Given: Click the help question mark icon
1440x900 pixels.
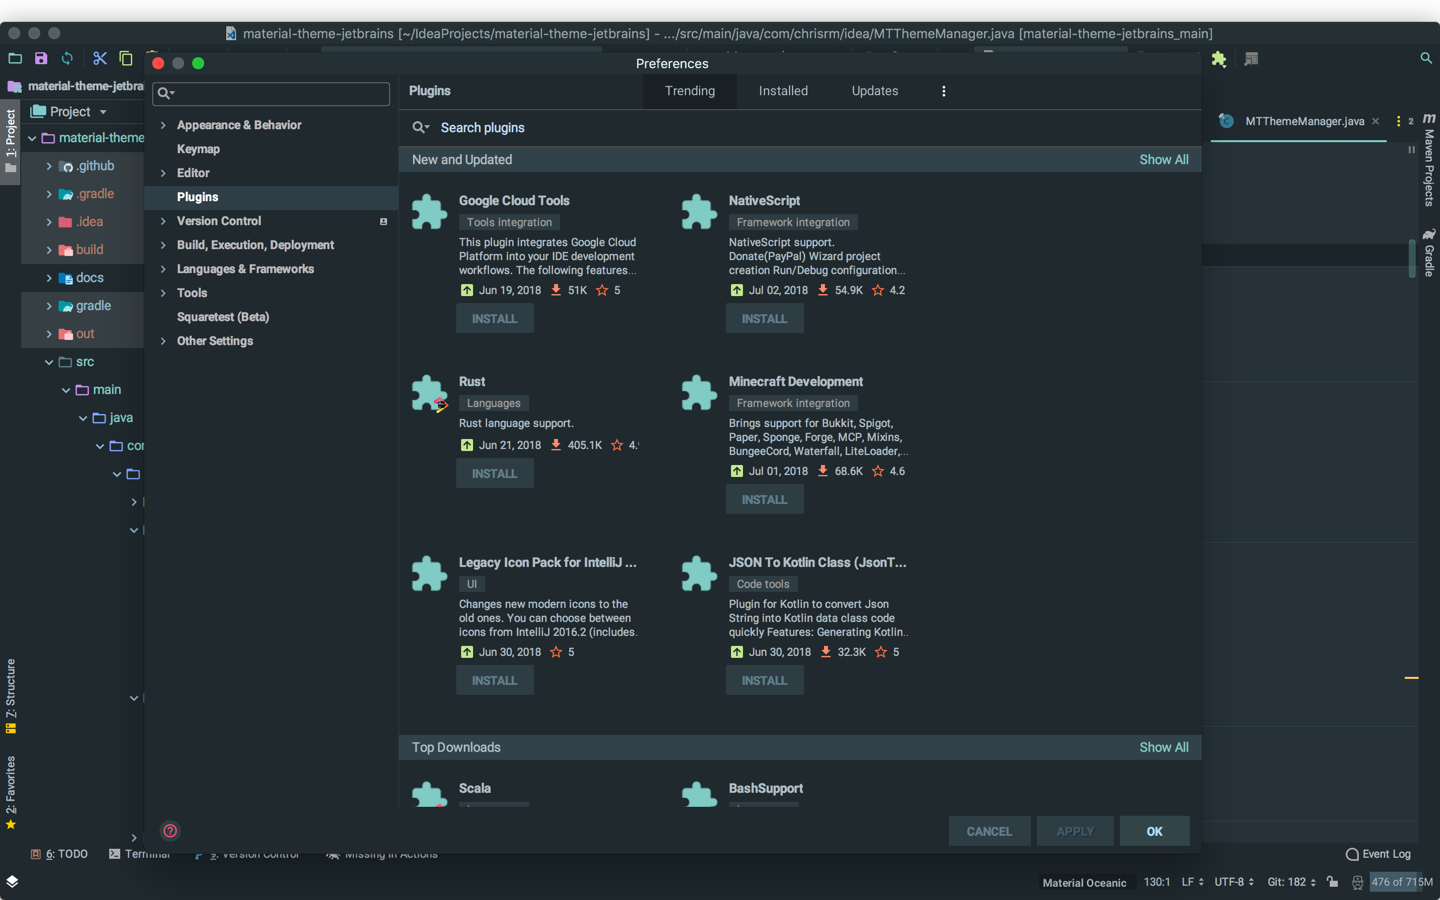Looking at the screenshot, I should click(170, 831).
